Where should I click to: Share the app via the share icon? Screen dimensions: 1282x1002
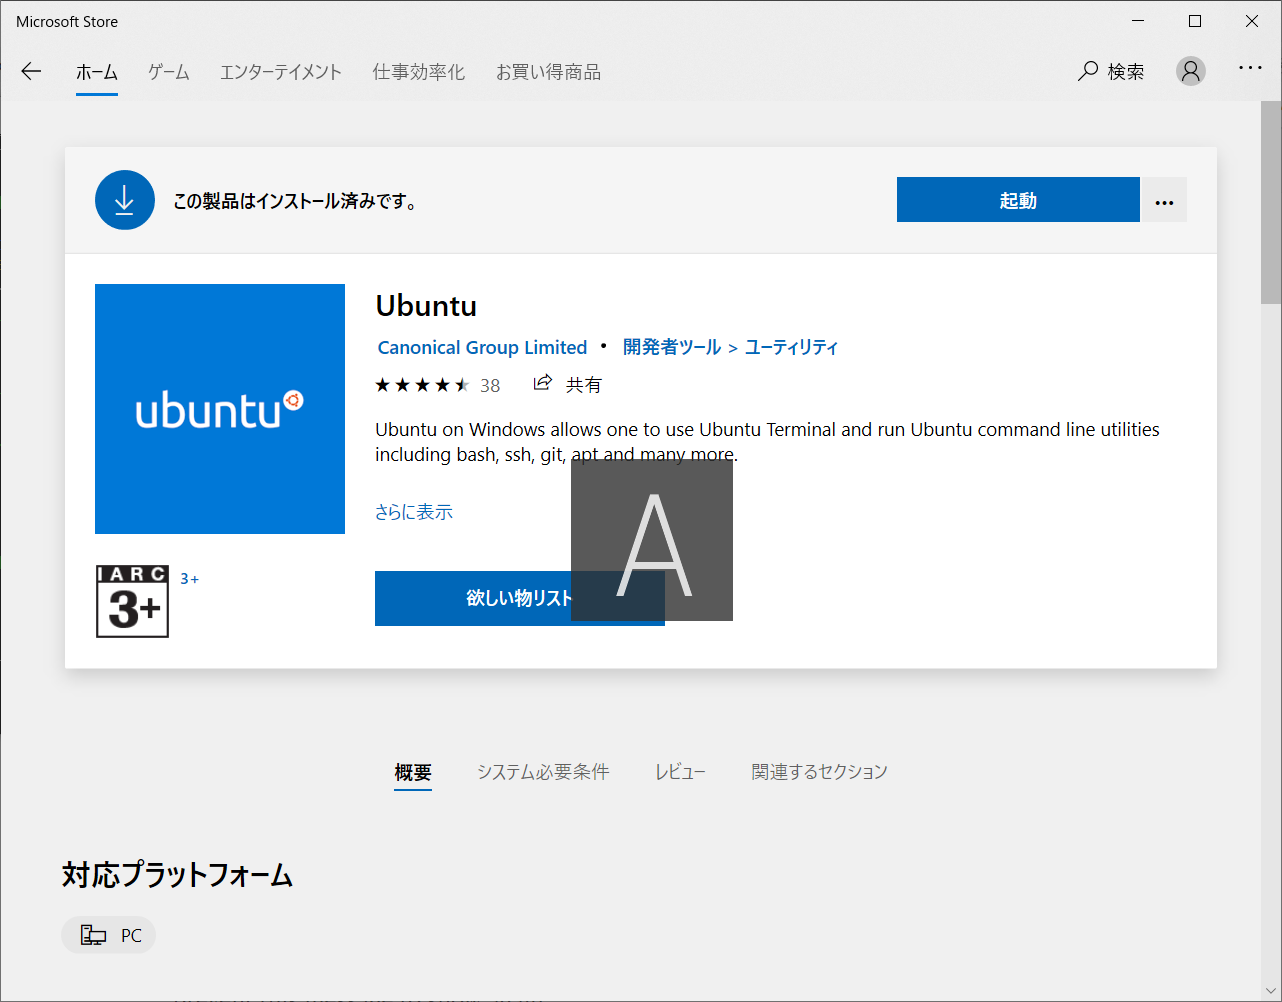[x=543, y=383]
